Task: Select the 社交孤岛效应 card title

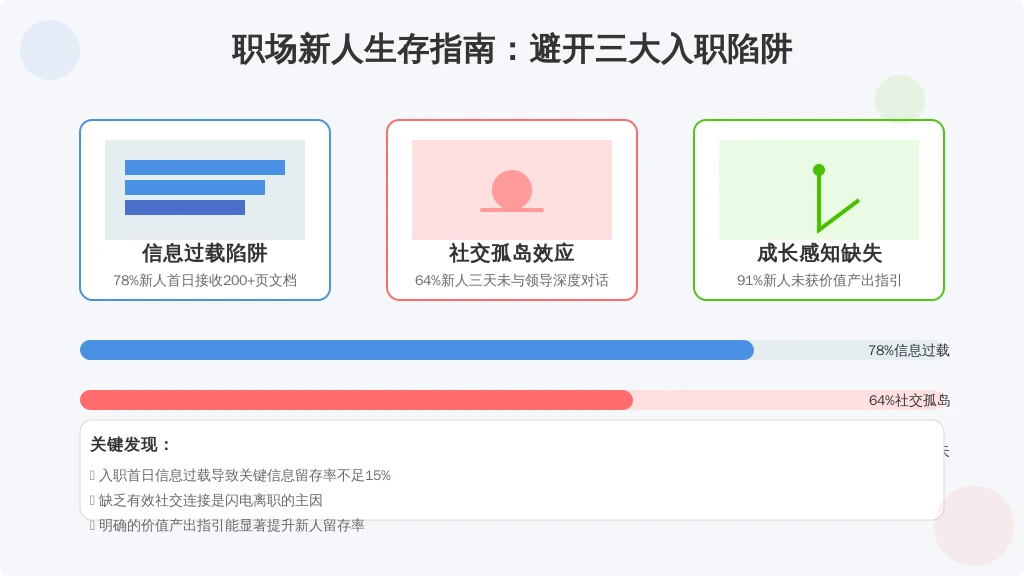Action: pos(511,253)
